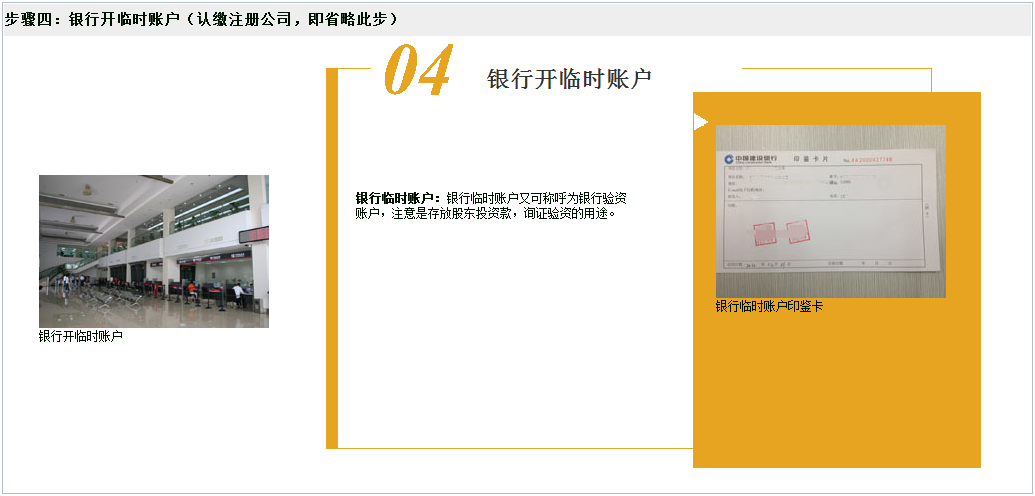Click the waiting chairs in the bank photo
The width and height of the screenshot is (1035, 496).
[110, 298]
